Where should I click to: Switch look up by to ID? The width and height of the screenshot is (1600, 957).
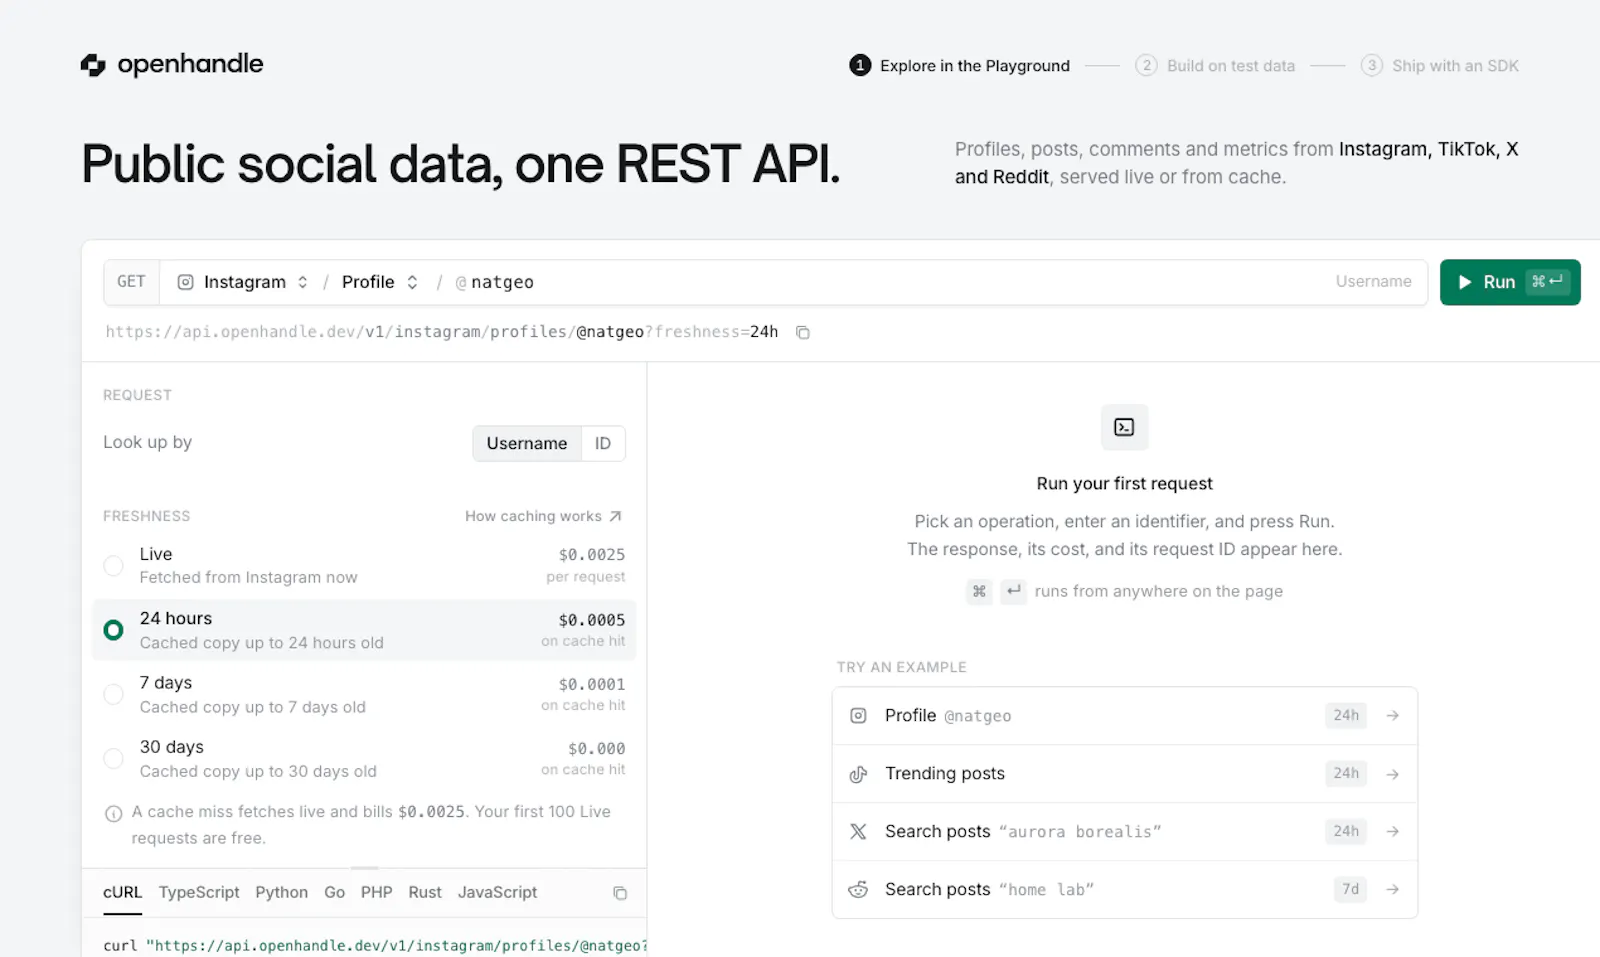[x=603, y=443]
